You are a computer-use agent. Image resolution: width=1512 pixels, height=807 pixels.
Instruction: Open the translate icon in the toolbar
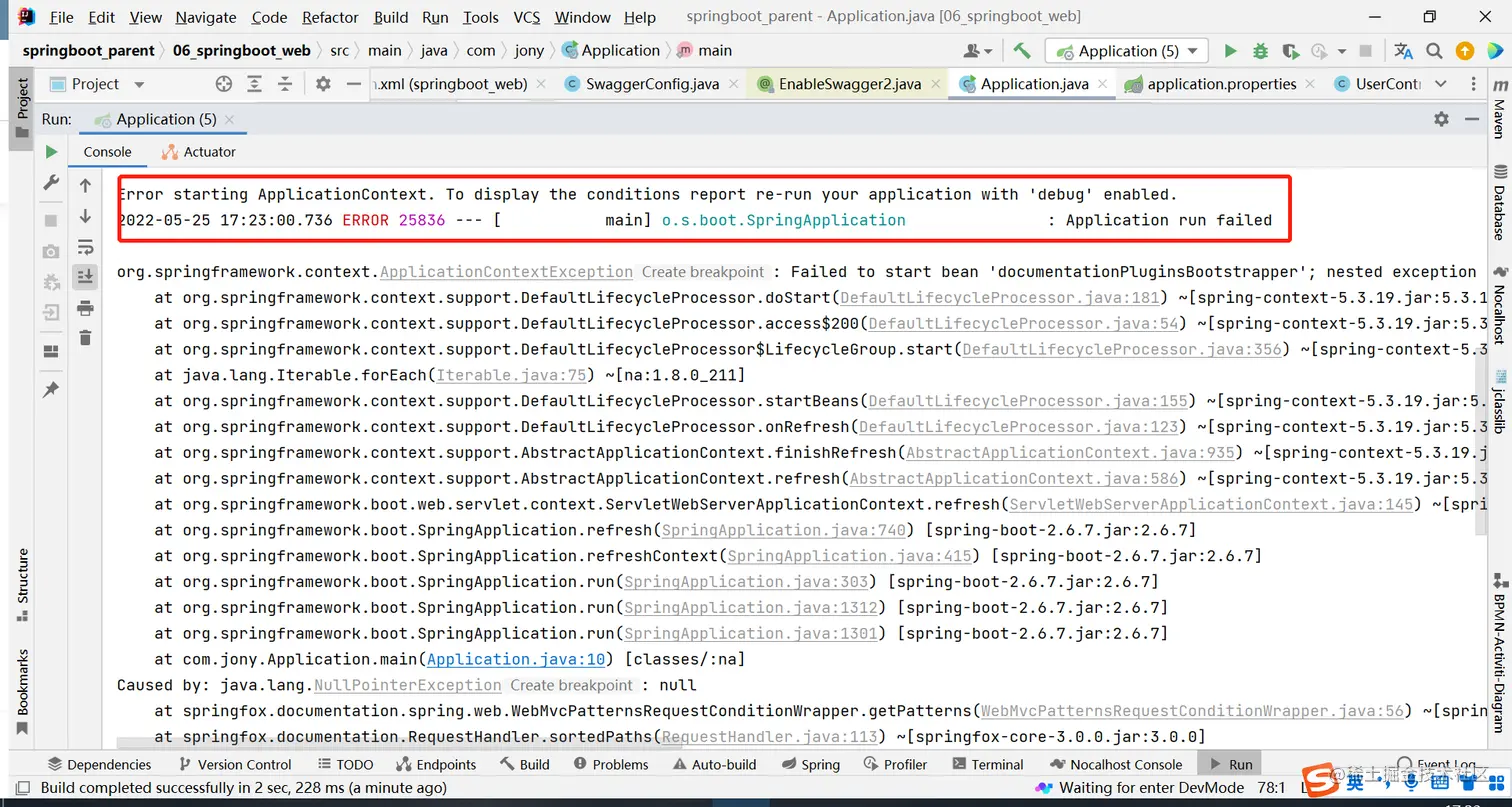pyautogui.click(x=1404, y=51)
